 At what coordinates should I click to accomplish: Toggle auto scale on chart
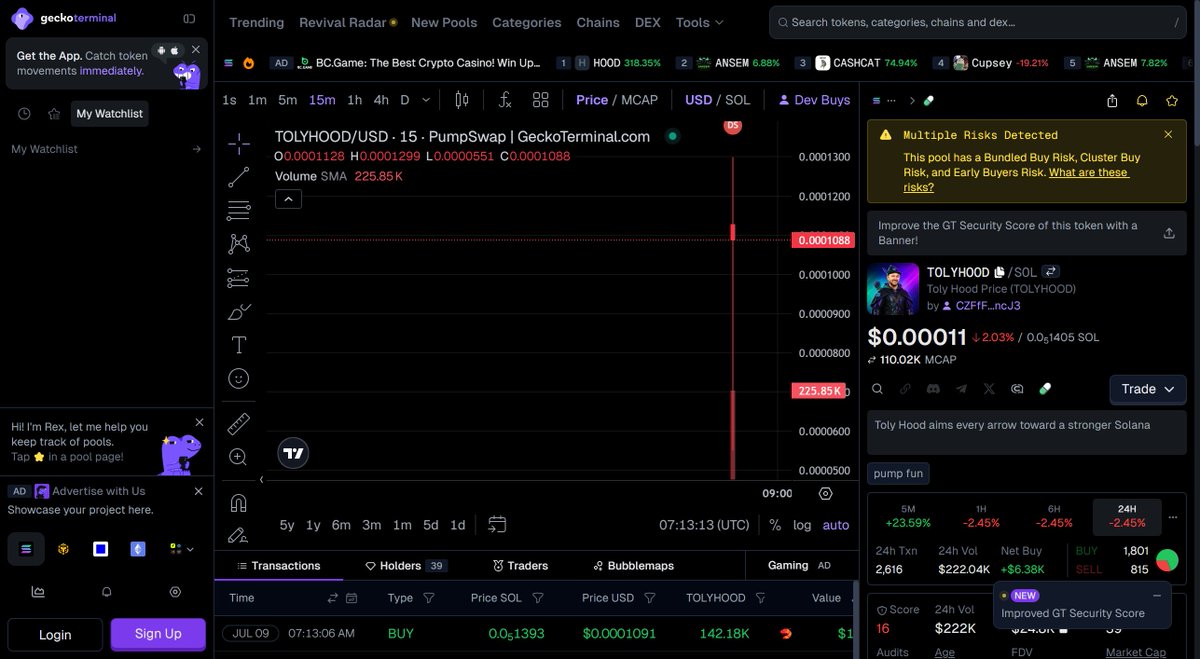click(x=836, y=525)
